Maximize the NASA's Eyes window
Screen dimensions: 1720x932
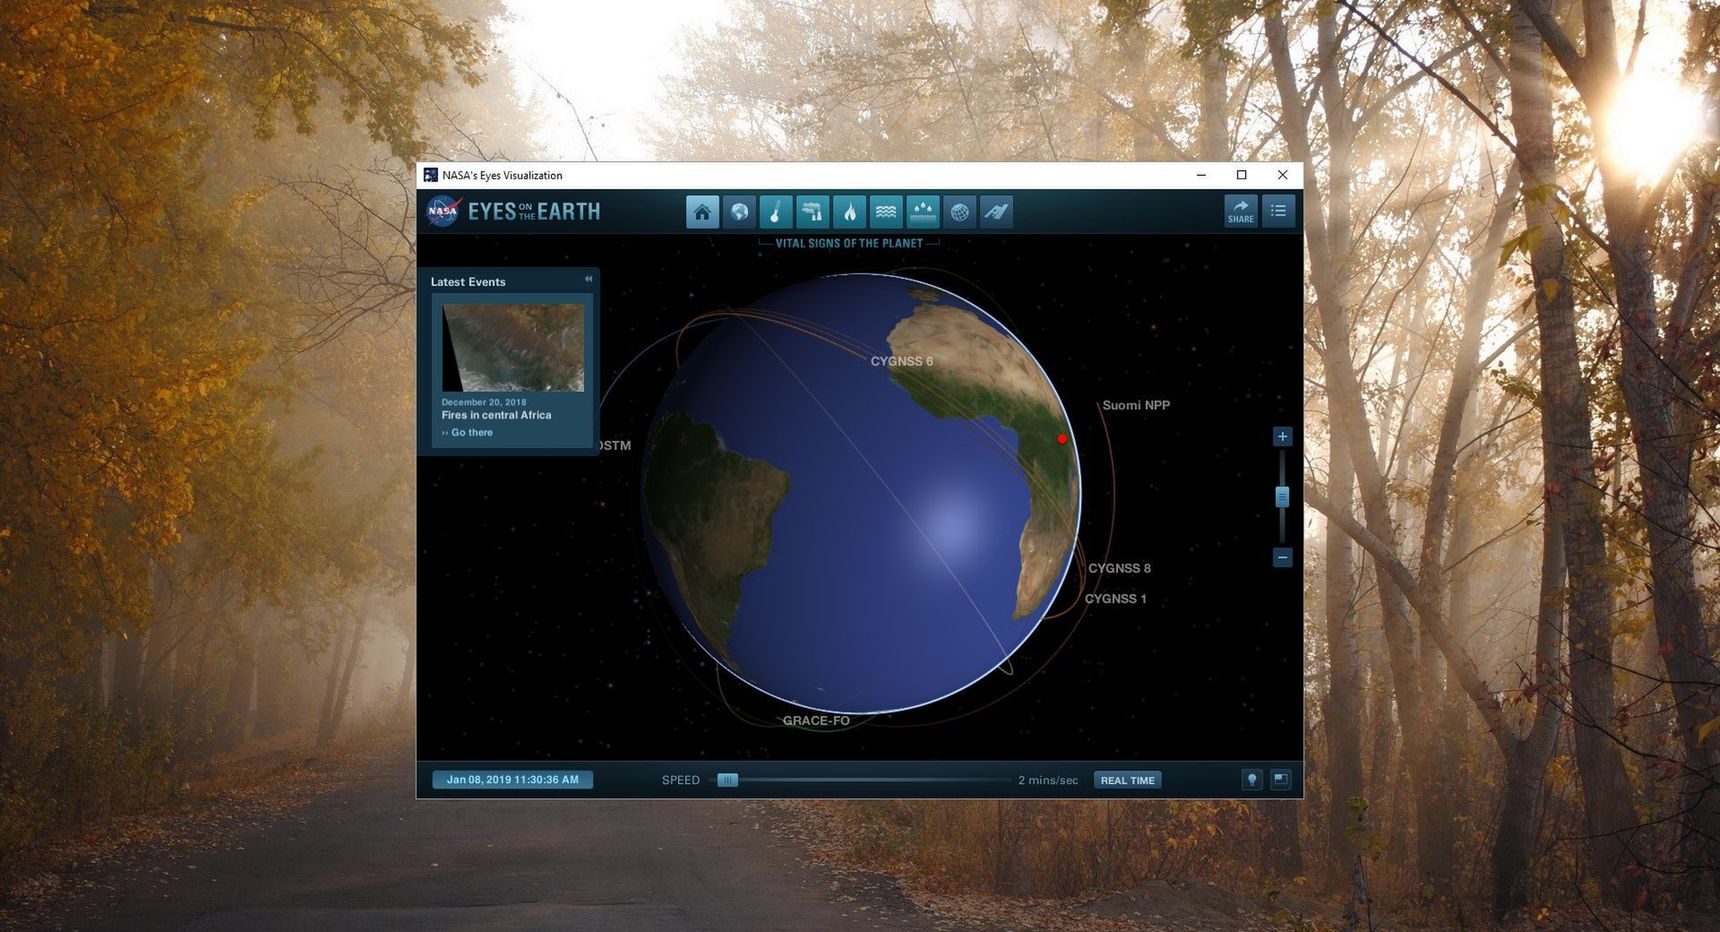tap(1242, 175)
